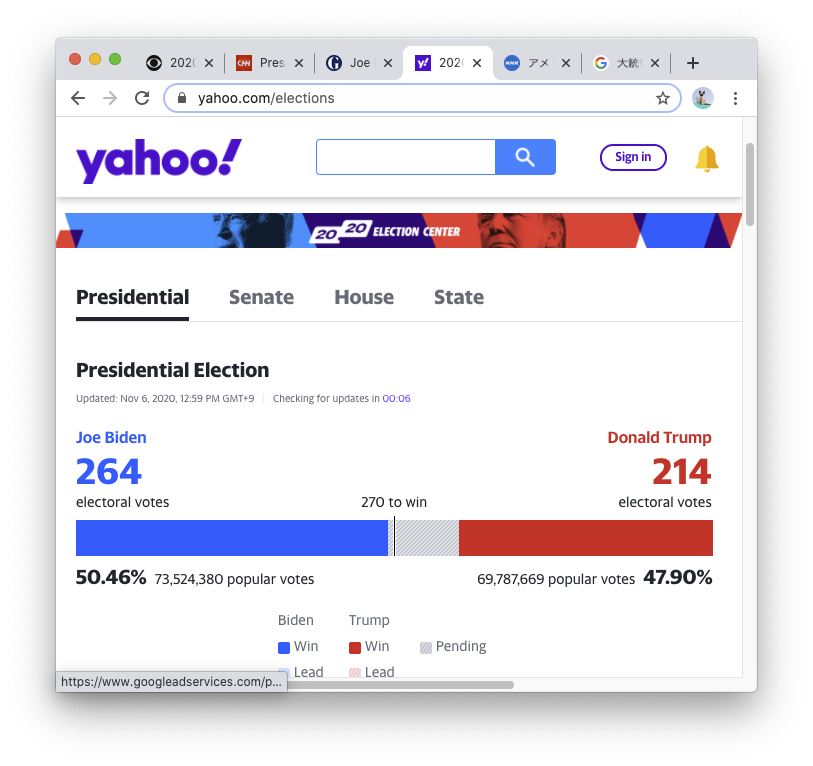The height and width of the screenshot is (766, 813).
Task: Open the State results tab
Action: click(459, 297)
